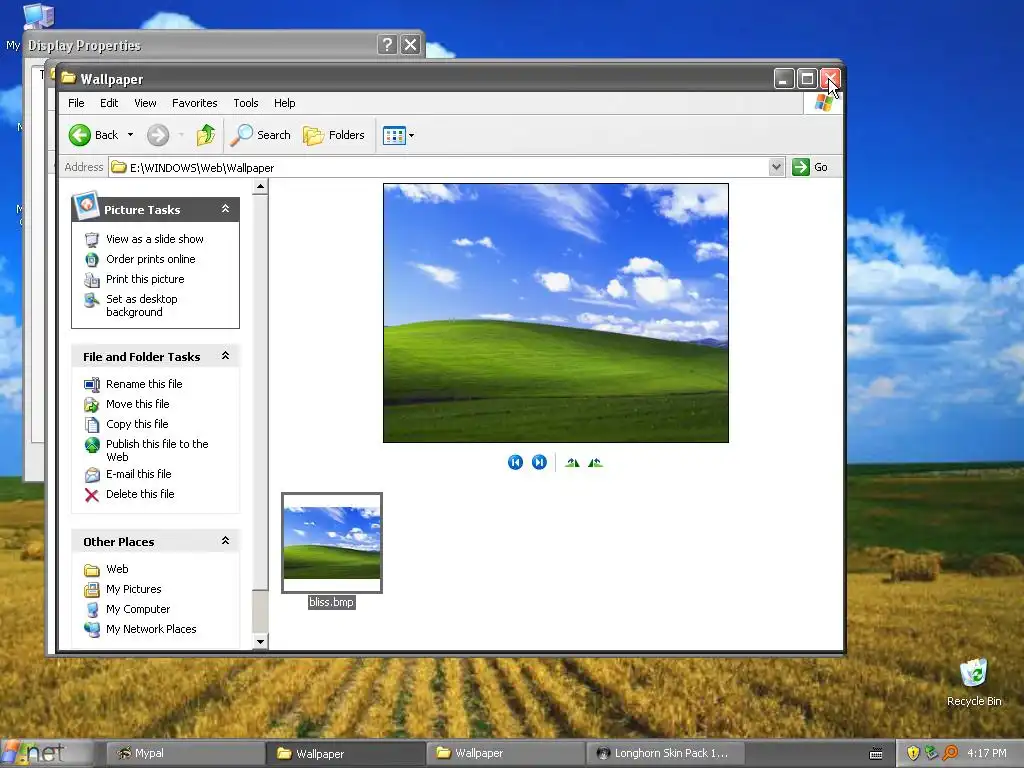The width and height of the screenshot is (1024, 768).
Task: Collapse the Other Places panel
Action: [225, 541]
